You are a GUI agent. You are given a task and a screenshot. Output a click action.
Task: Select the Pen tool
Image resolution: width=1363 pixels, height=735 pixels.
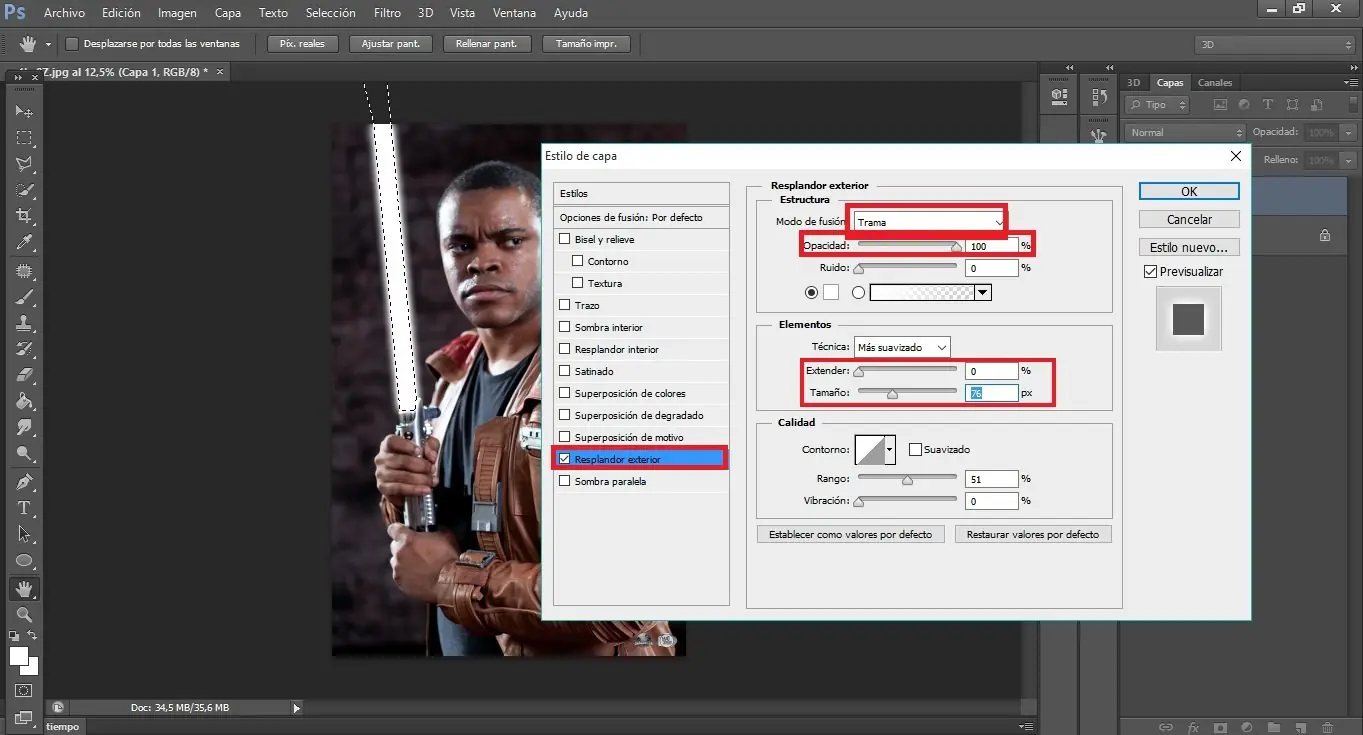pos(24,482)
